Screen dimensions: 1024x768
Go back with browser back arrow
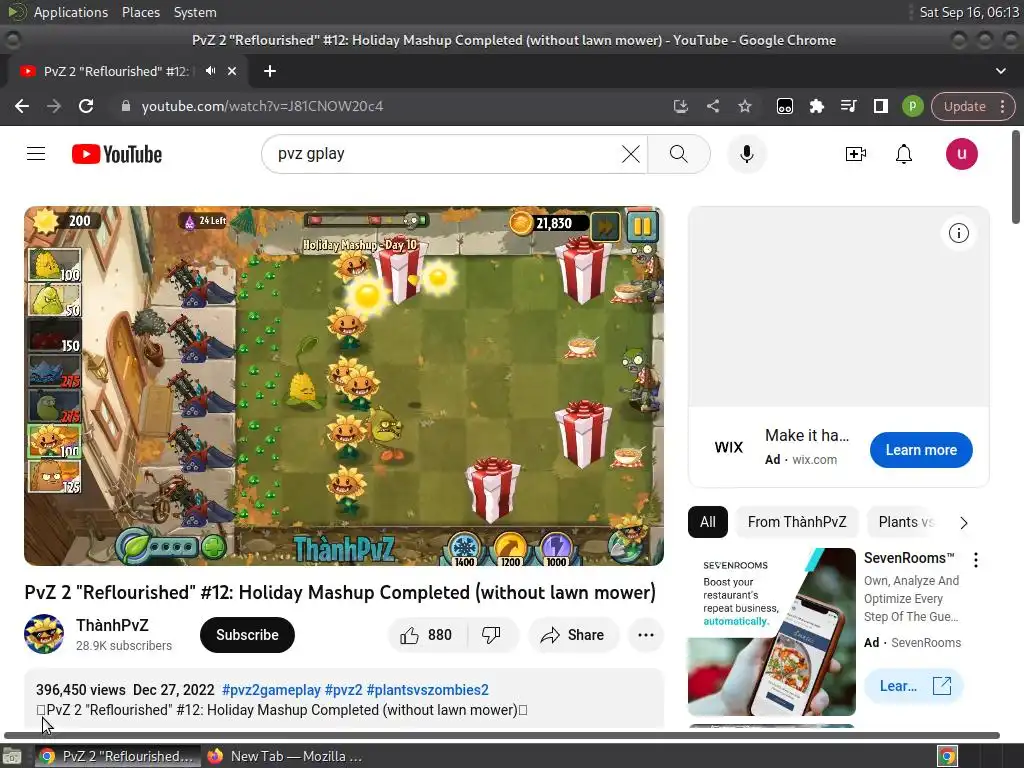coord(22,106)
